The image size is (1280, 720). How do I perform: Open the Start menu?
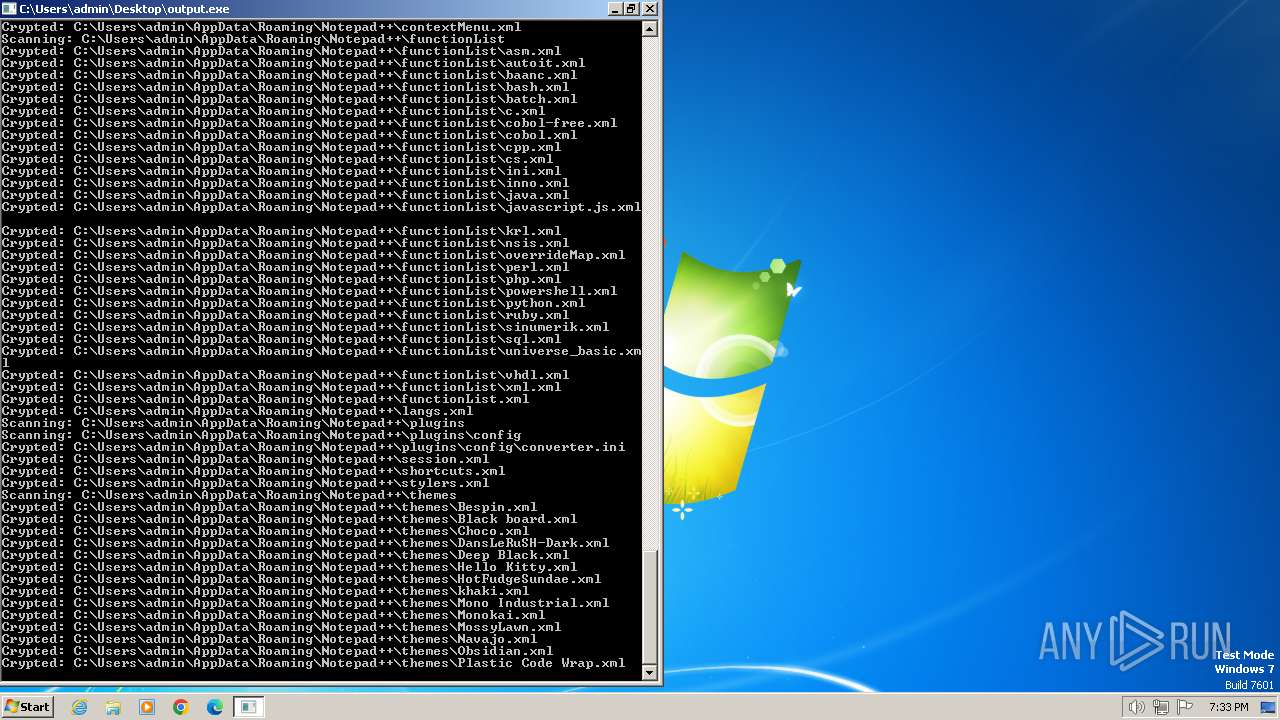point(27,707)
